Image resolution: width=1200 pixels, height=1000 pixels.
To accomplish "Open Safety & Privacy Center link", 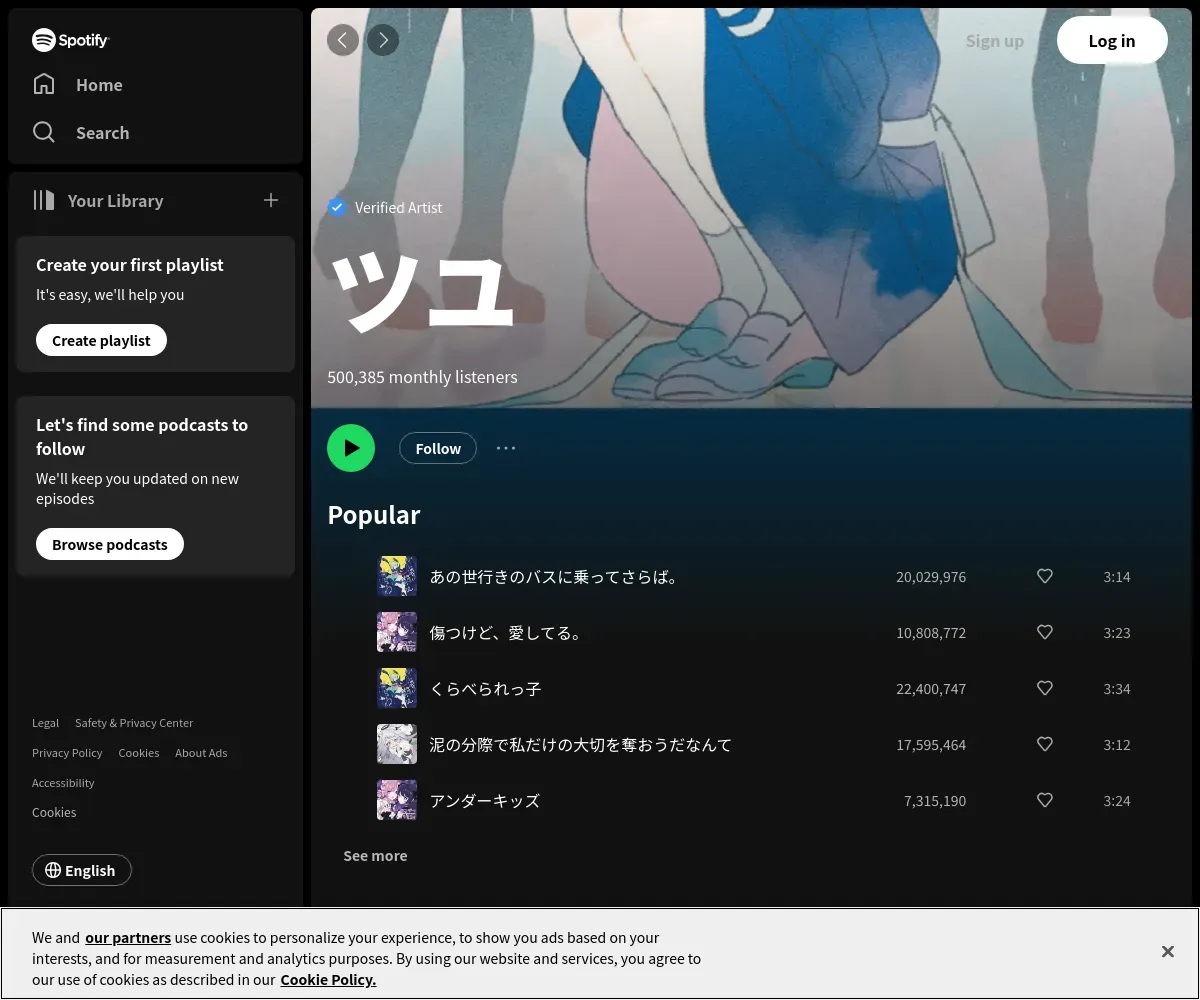I will click(134, 723).
